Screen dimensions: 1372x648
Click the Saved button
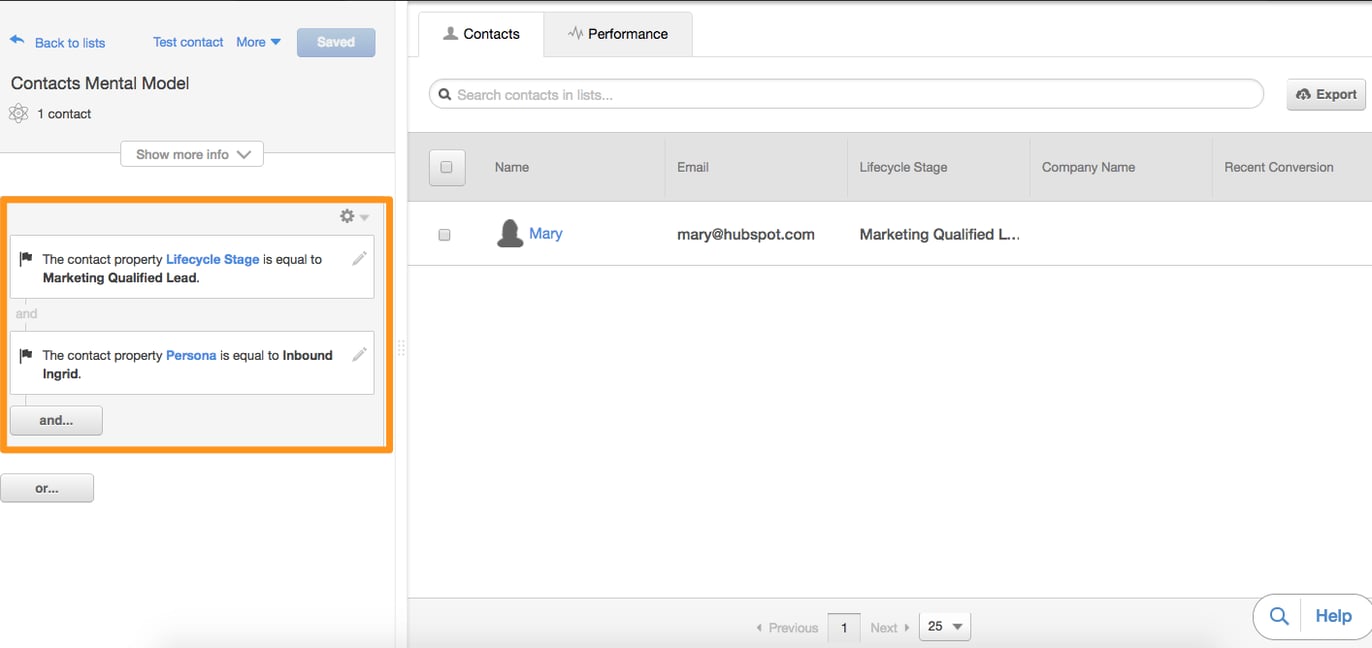336,42
